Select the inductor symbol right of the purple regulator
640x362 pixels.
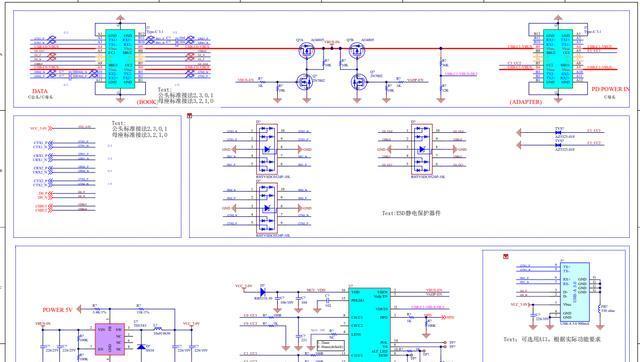(158, 329)
